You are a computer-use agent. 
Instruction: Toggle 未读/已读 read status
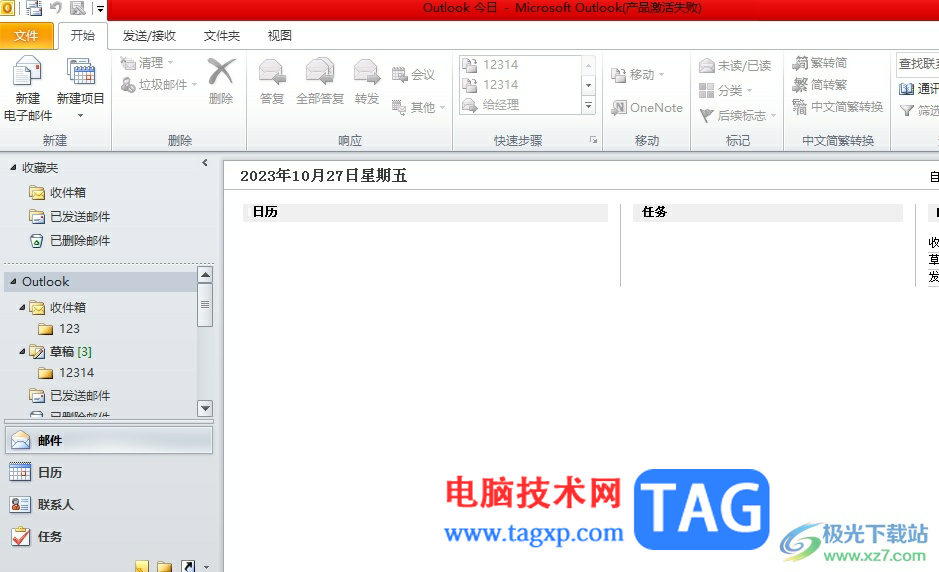[735, 65]
